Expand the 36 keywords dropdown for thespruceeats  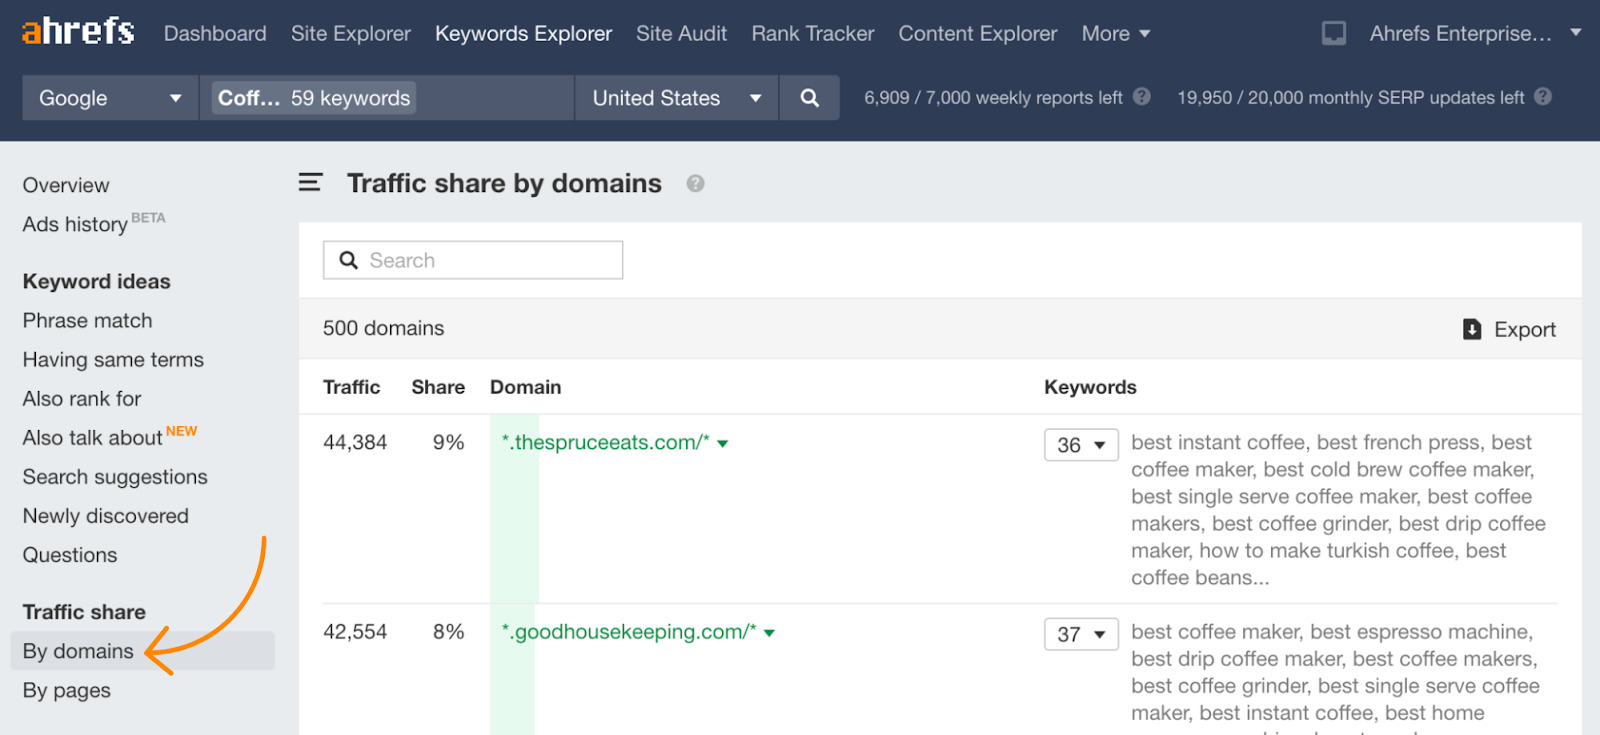coord(1080,445)
